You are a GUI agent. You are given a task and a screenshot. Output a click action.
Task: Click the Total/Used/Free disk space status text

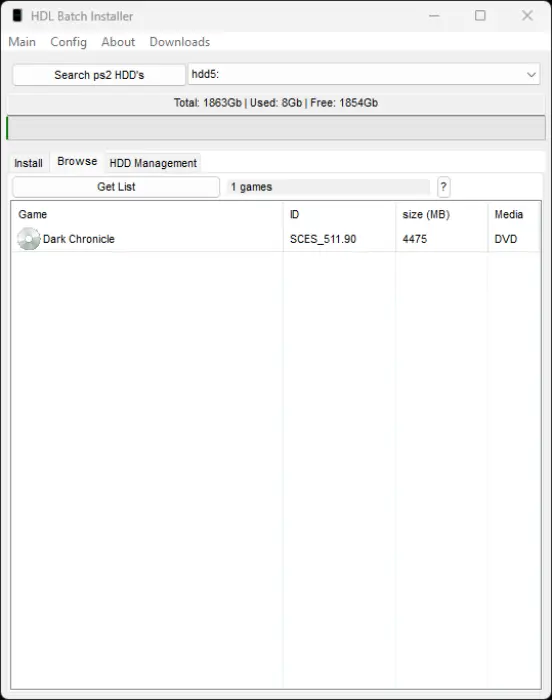(276, 103)
